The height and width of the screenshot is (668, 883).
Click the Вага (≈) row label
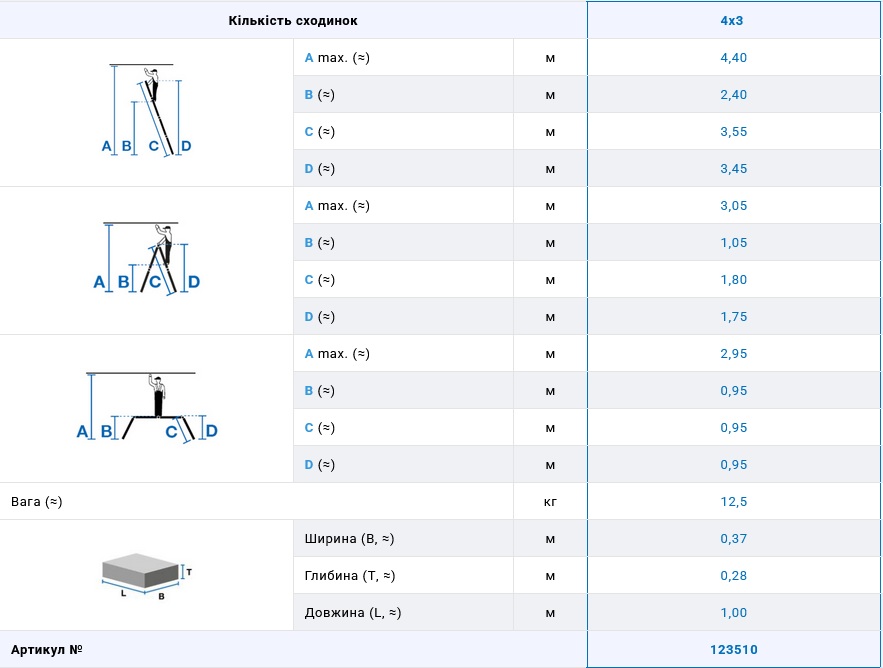(x=37, y=502)
